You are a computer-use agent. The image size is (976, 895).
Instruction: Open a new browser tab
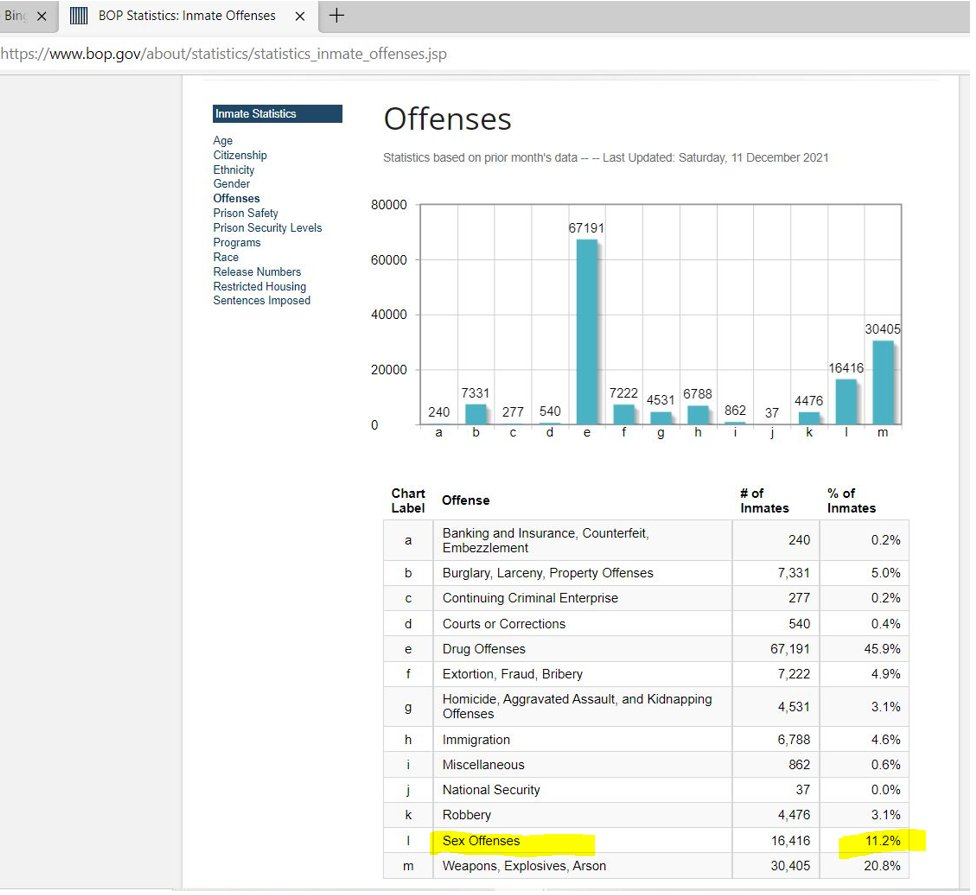pyautogui.click(x=336, y=16)
